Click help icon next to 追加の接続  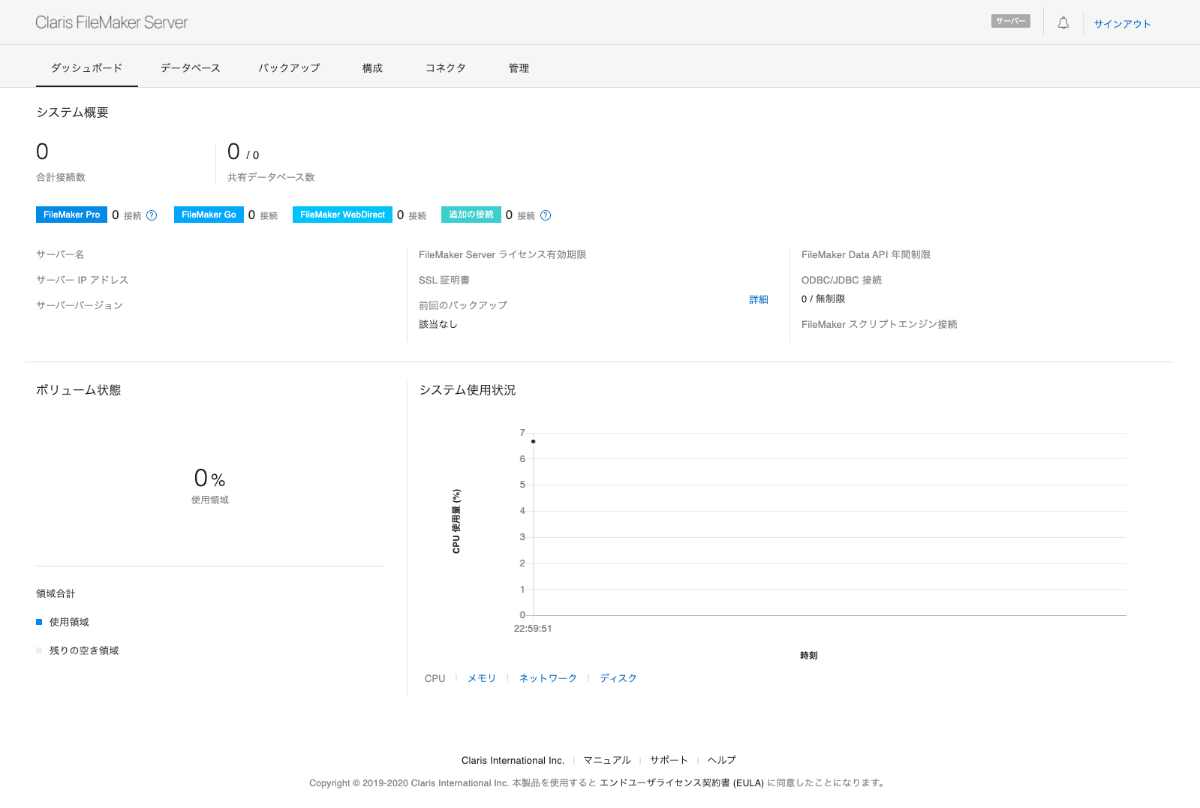546,215
